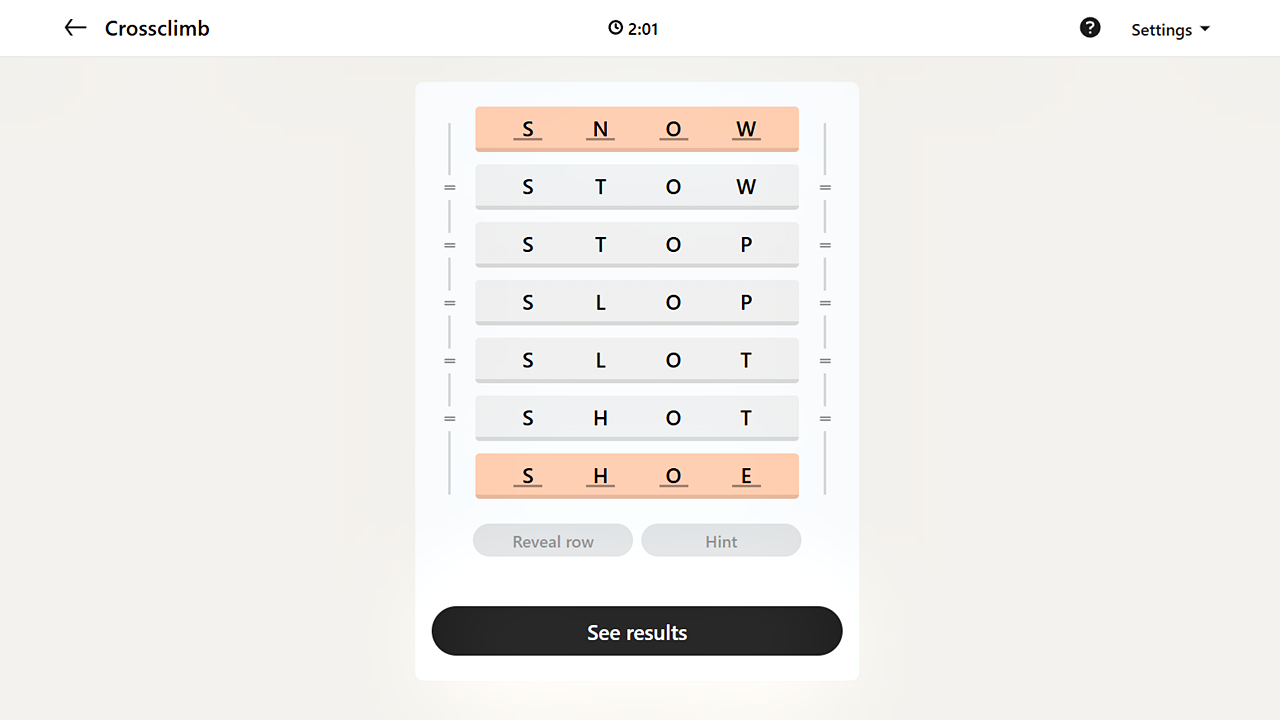Click the back arrow icon
Image resolution: width=1280 pixels, height=720 pixels.
point(75,28)
